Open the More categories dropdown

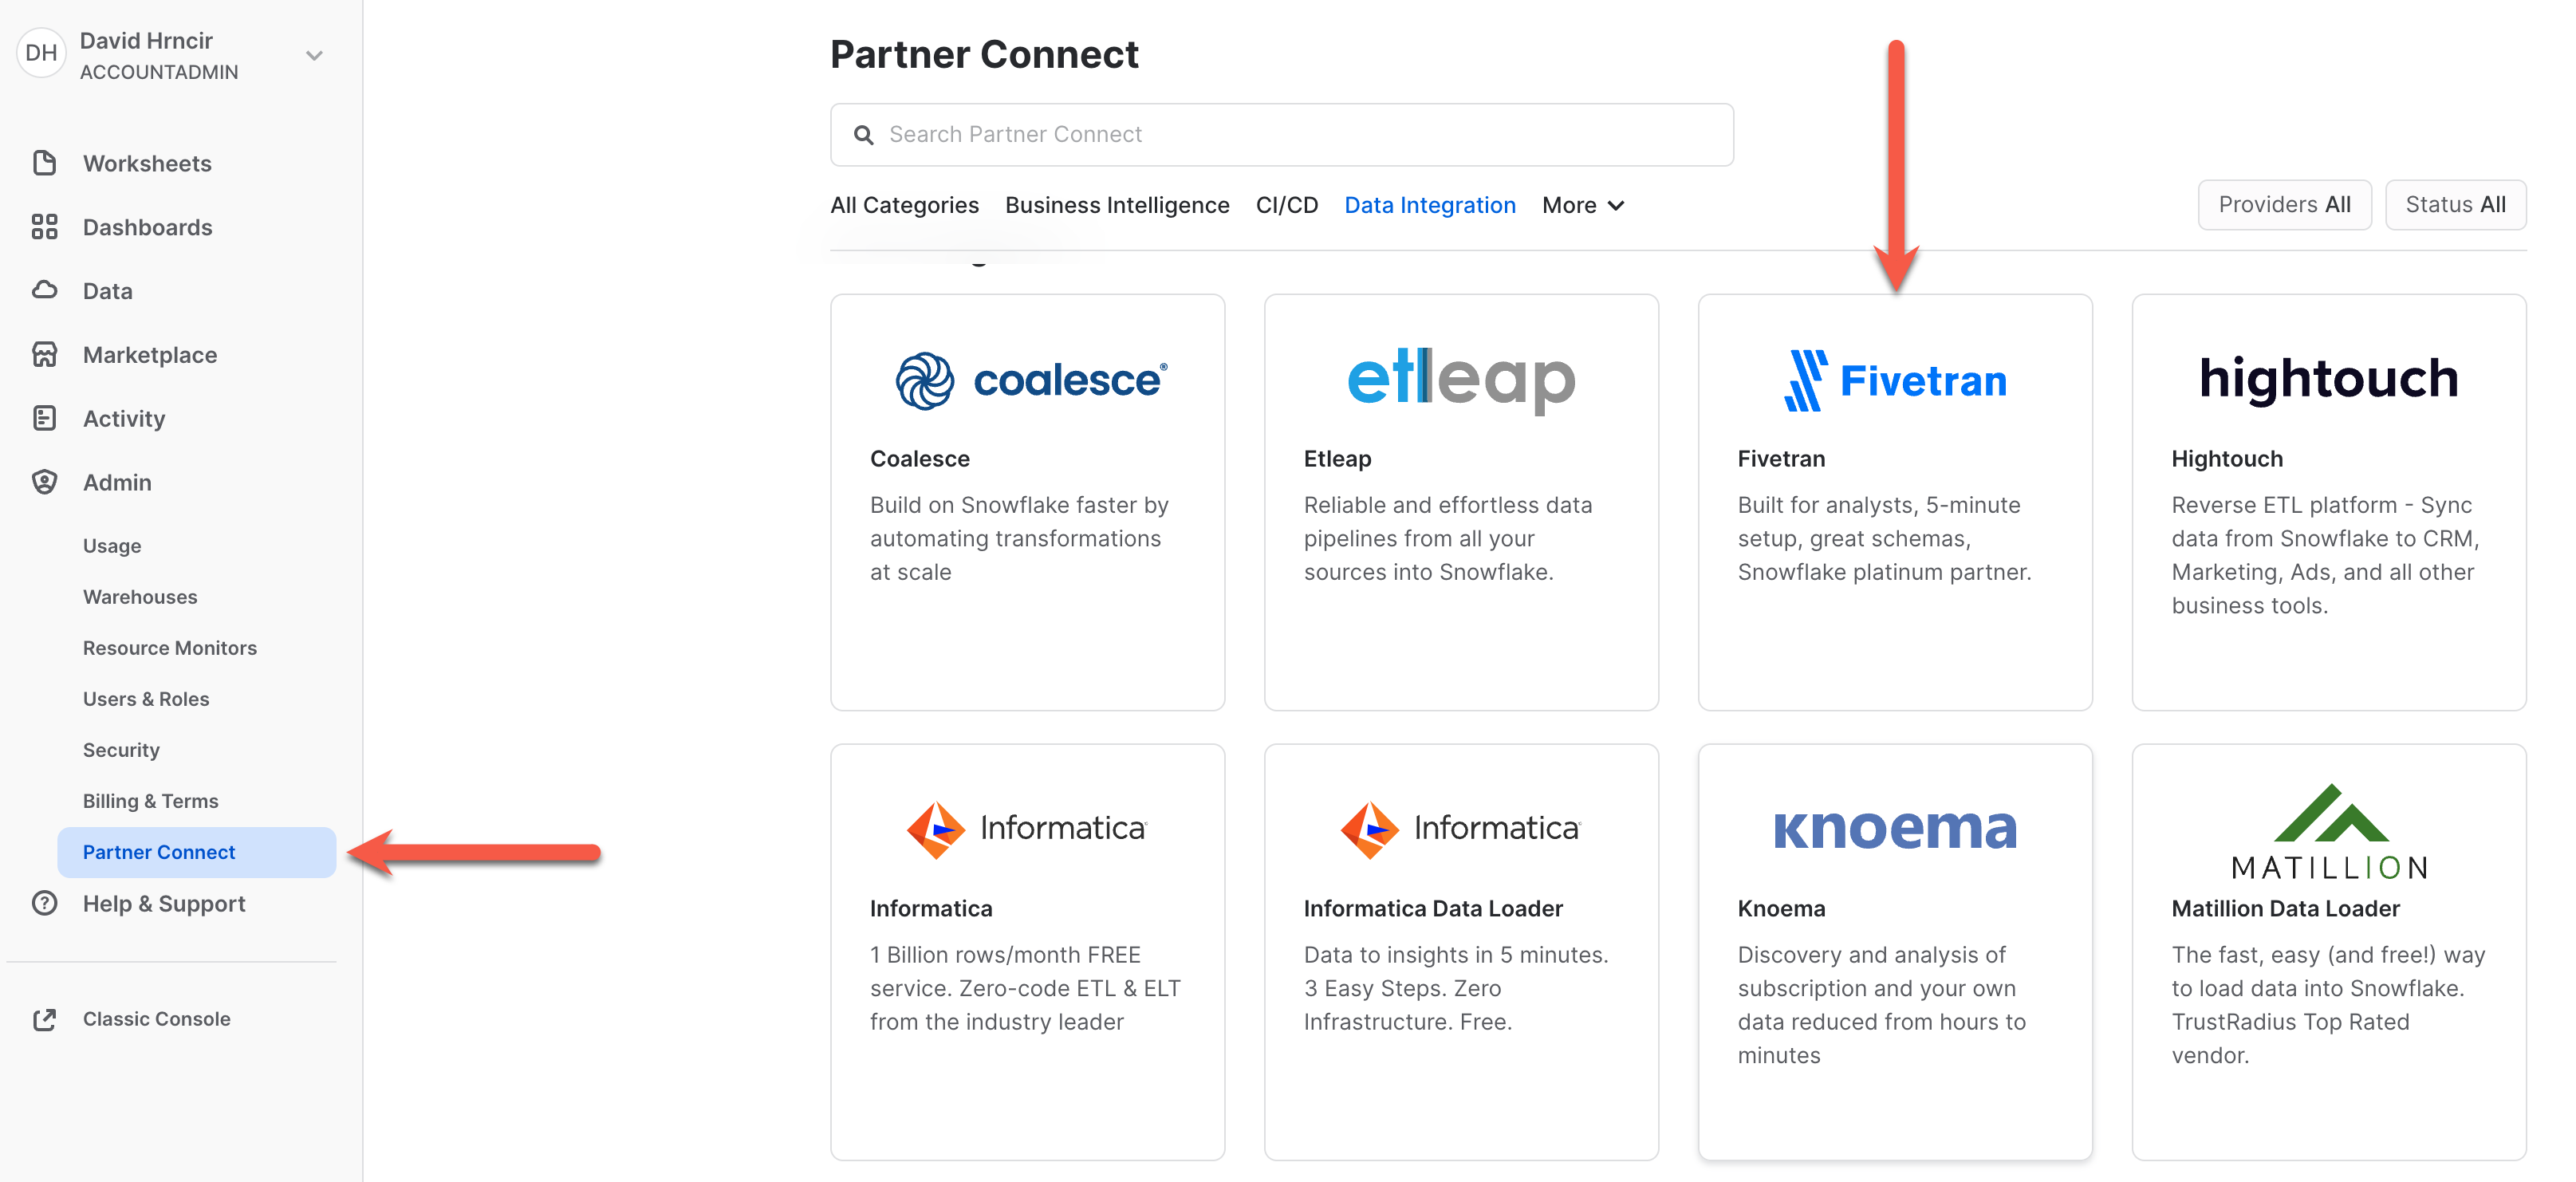(x=1582, y=204)
